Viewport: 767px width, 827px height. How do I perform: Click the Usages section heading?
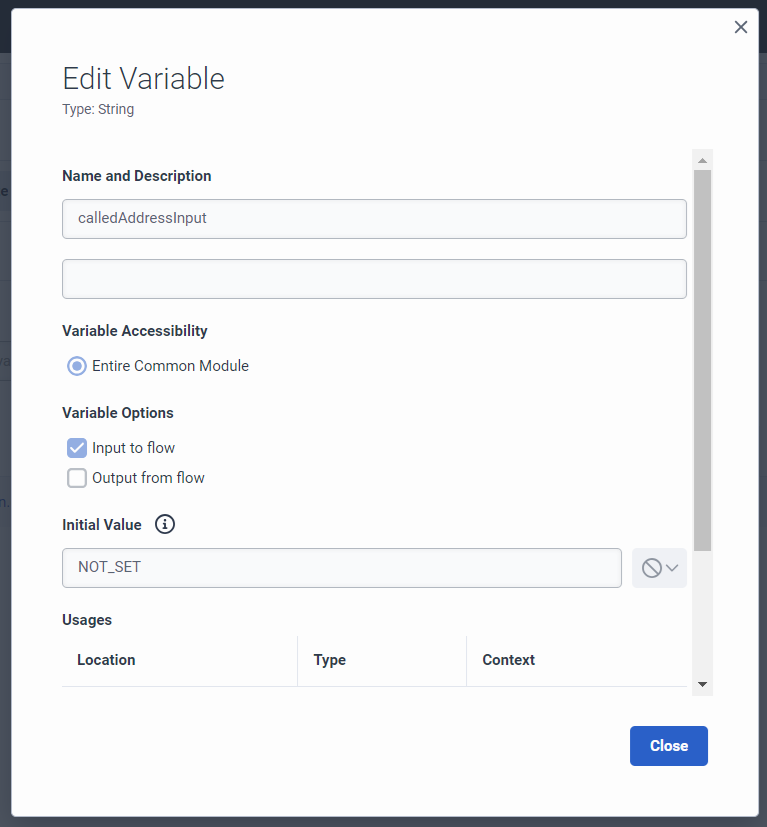click(87, 620)
